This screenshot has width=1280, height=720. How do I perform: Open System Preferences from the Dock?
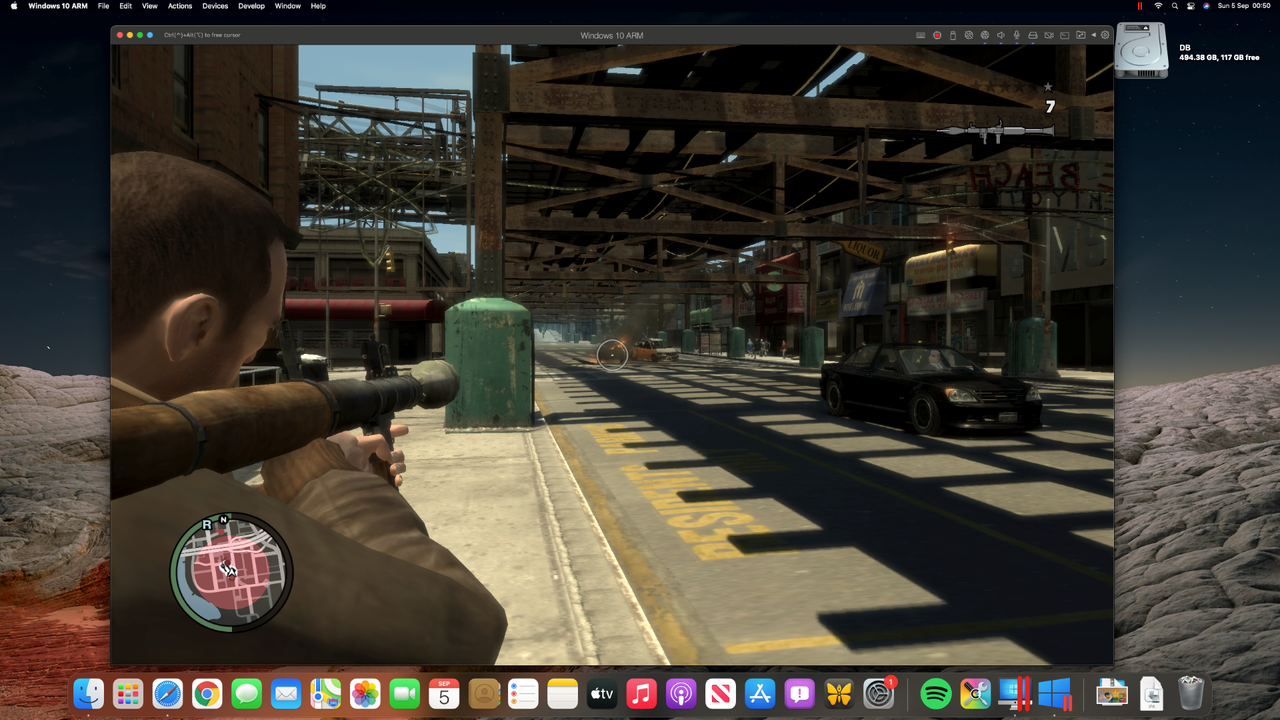click(878, 693)
